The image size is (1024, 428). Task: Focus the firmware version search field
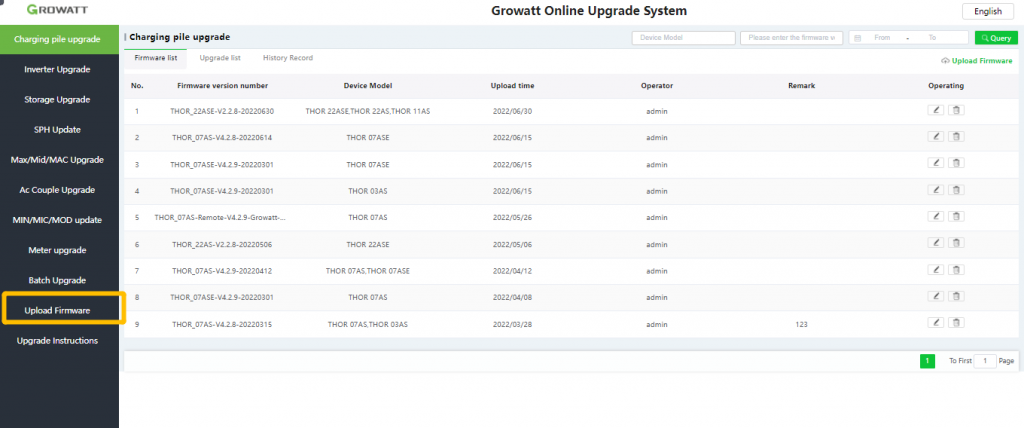coord(792,38)
